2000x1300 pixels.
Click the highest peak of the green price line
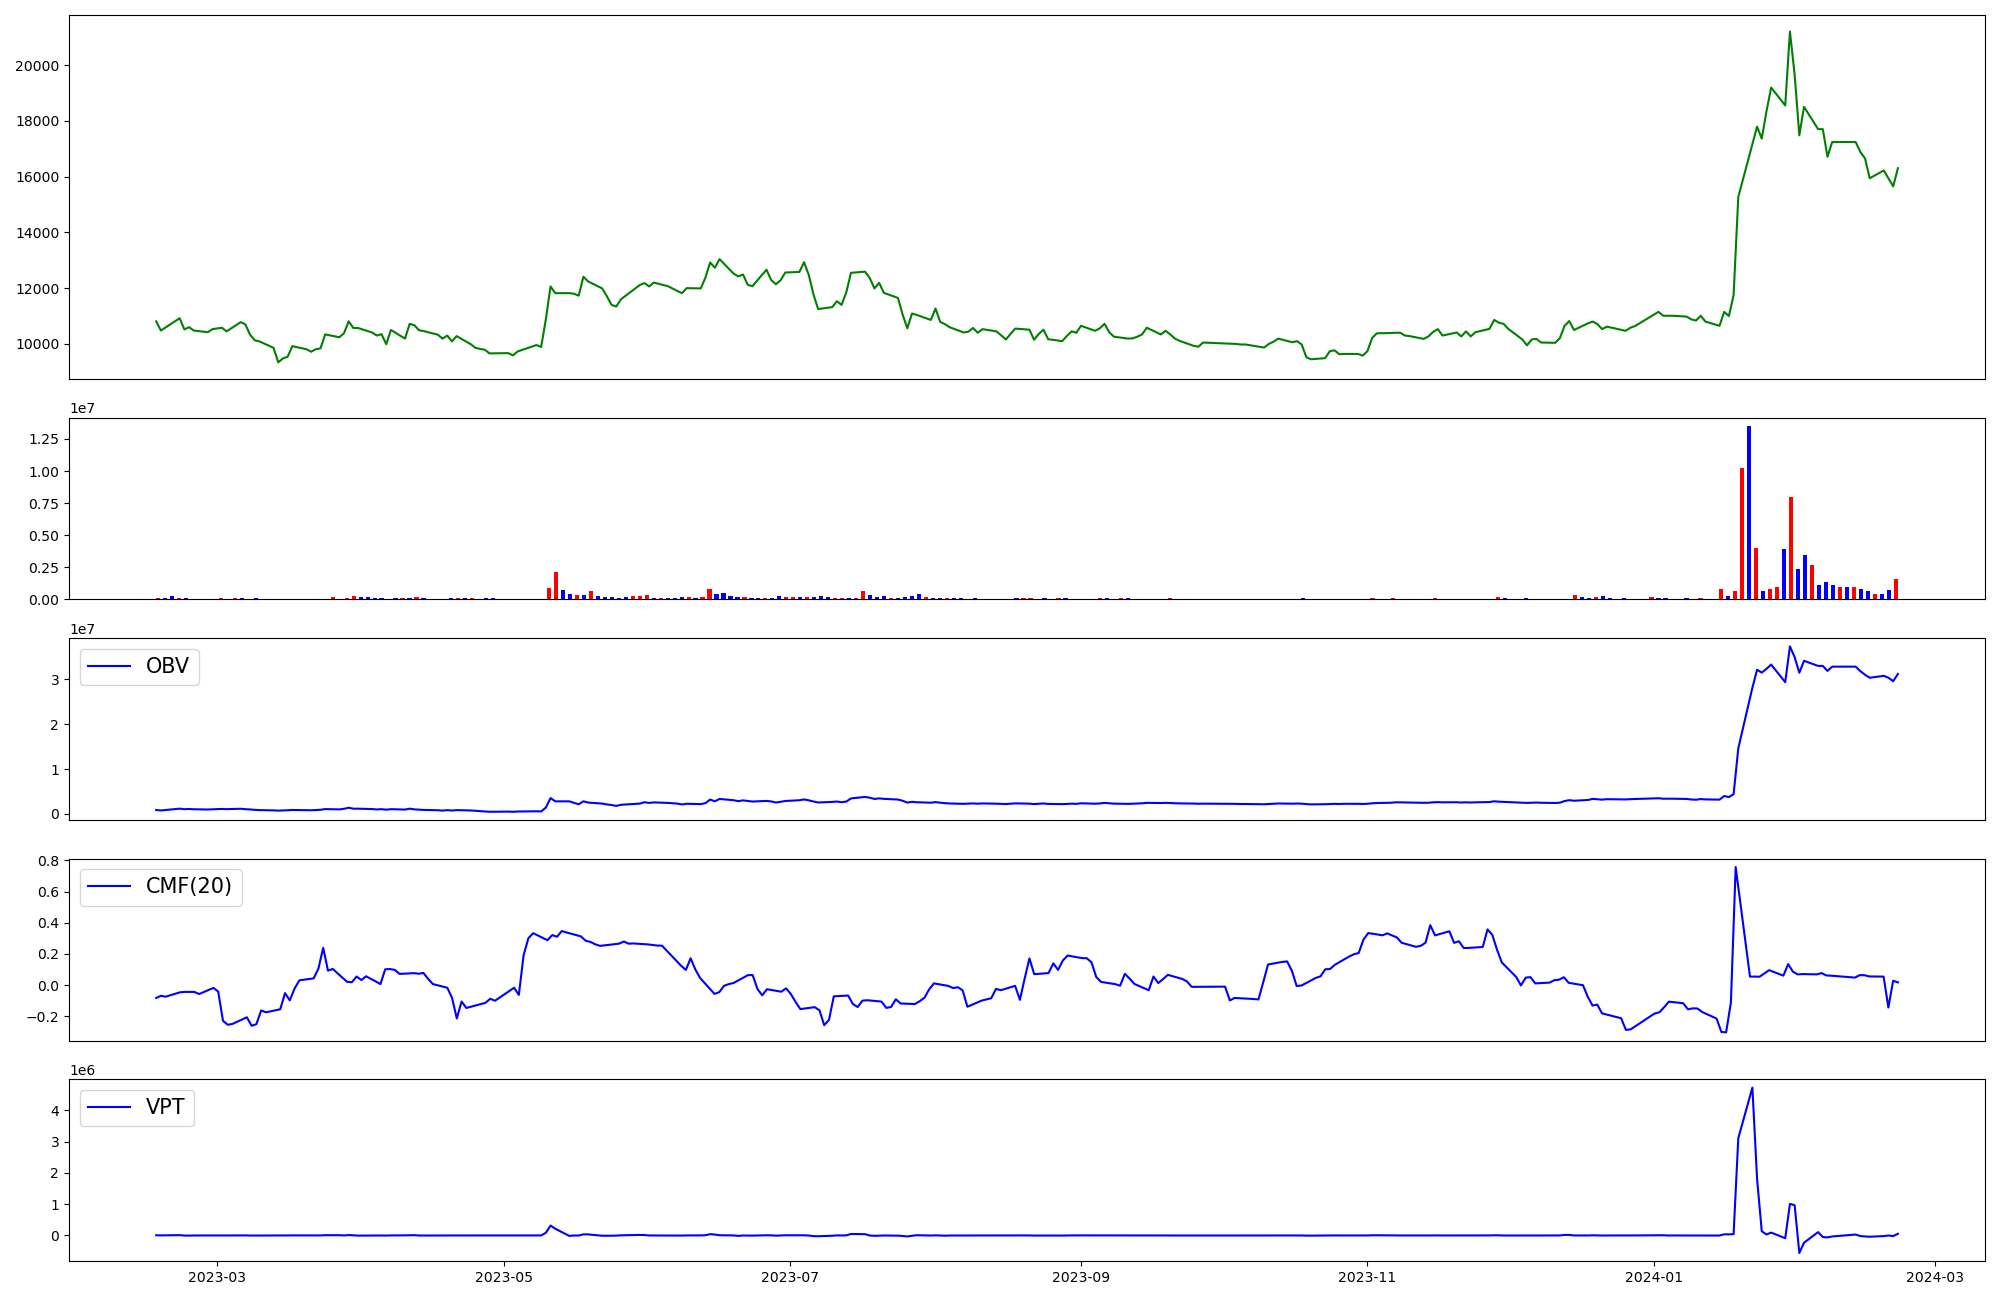click(1790, 32)
